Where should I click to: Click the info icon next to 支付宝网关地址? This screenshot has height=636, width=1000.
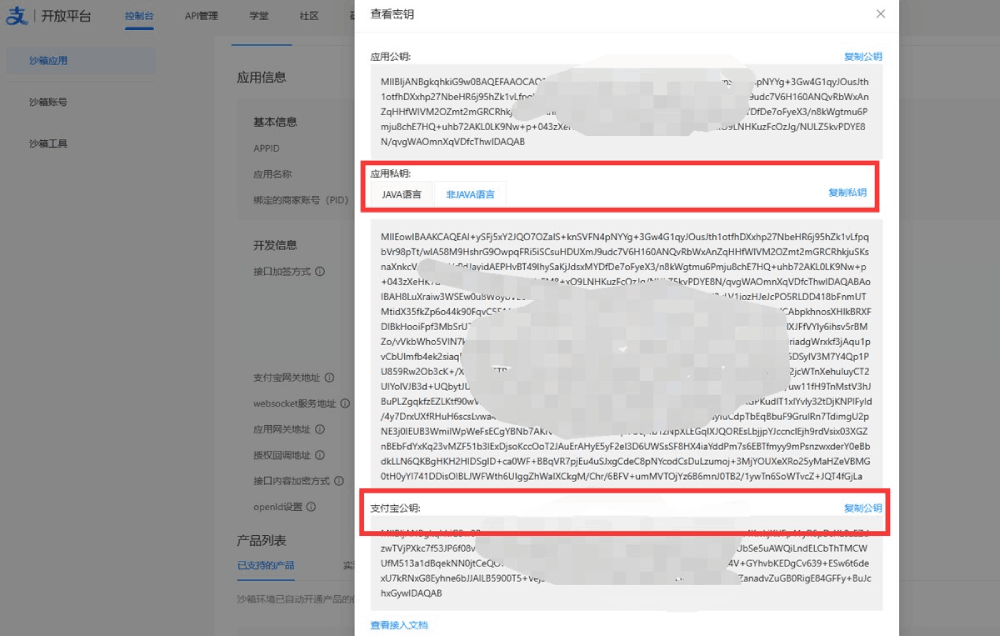tap(329, 377)
